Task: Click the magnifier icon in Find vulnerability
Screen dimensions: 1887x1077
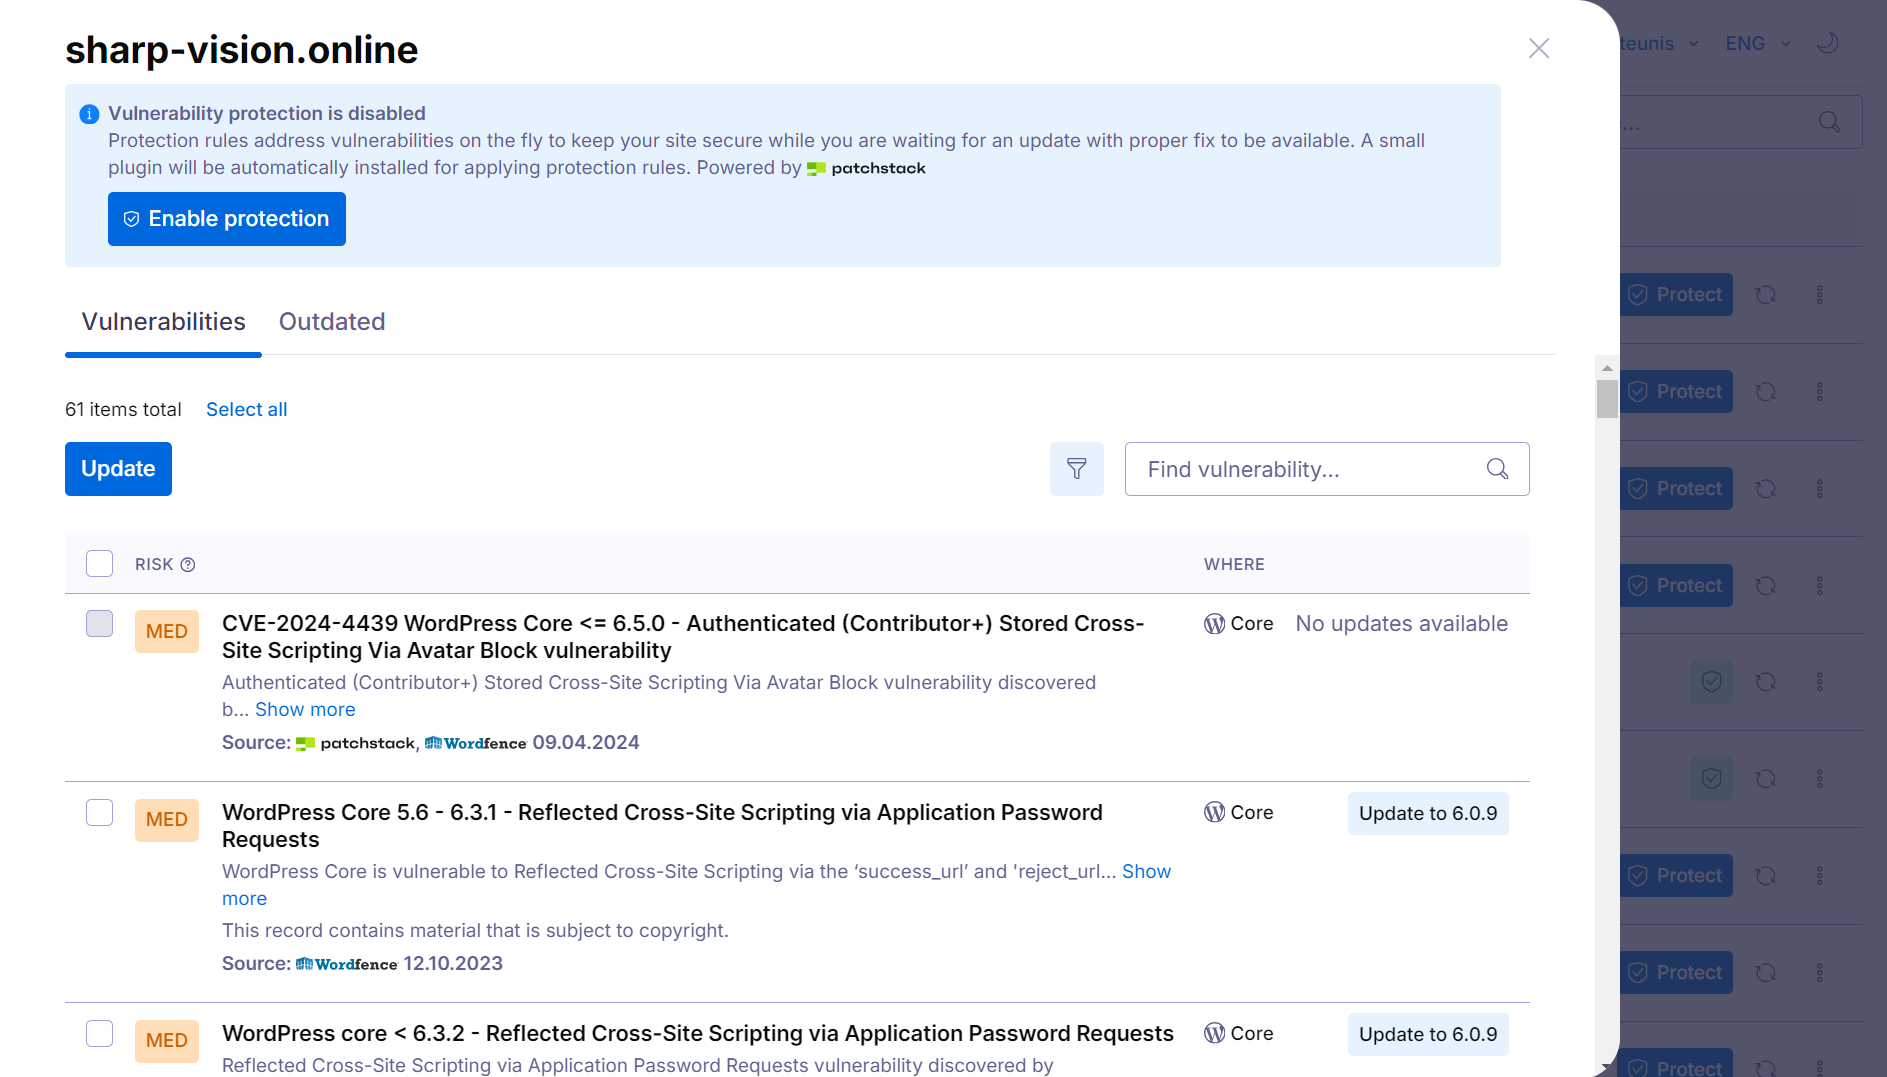Action: [1497, 469]
